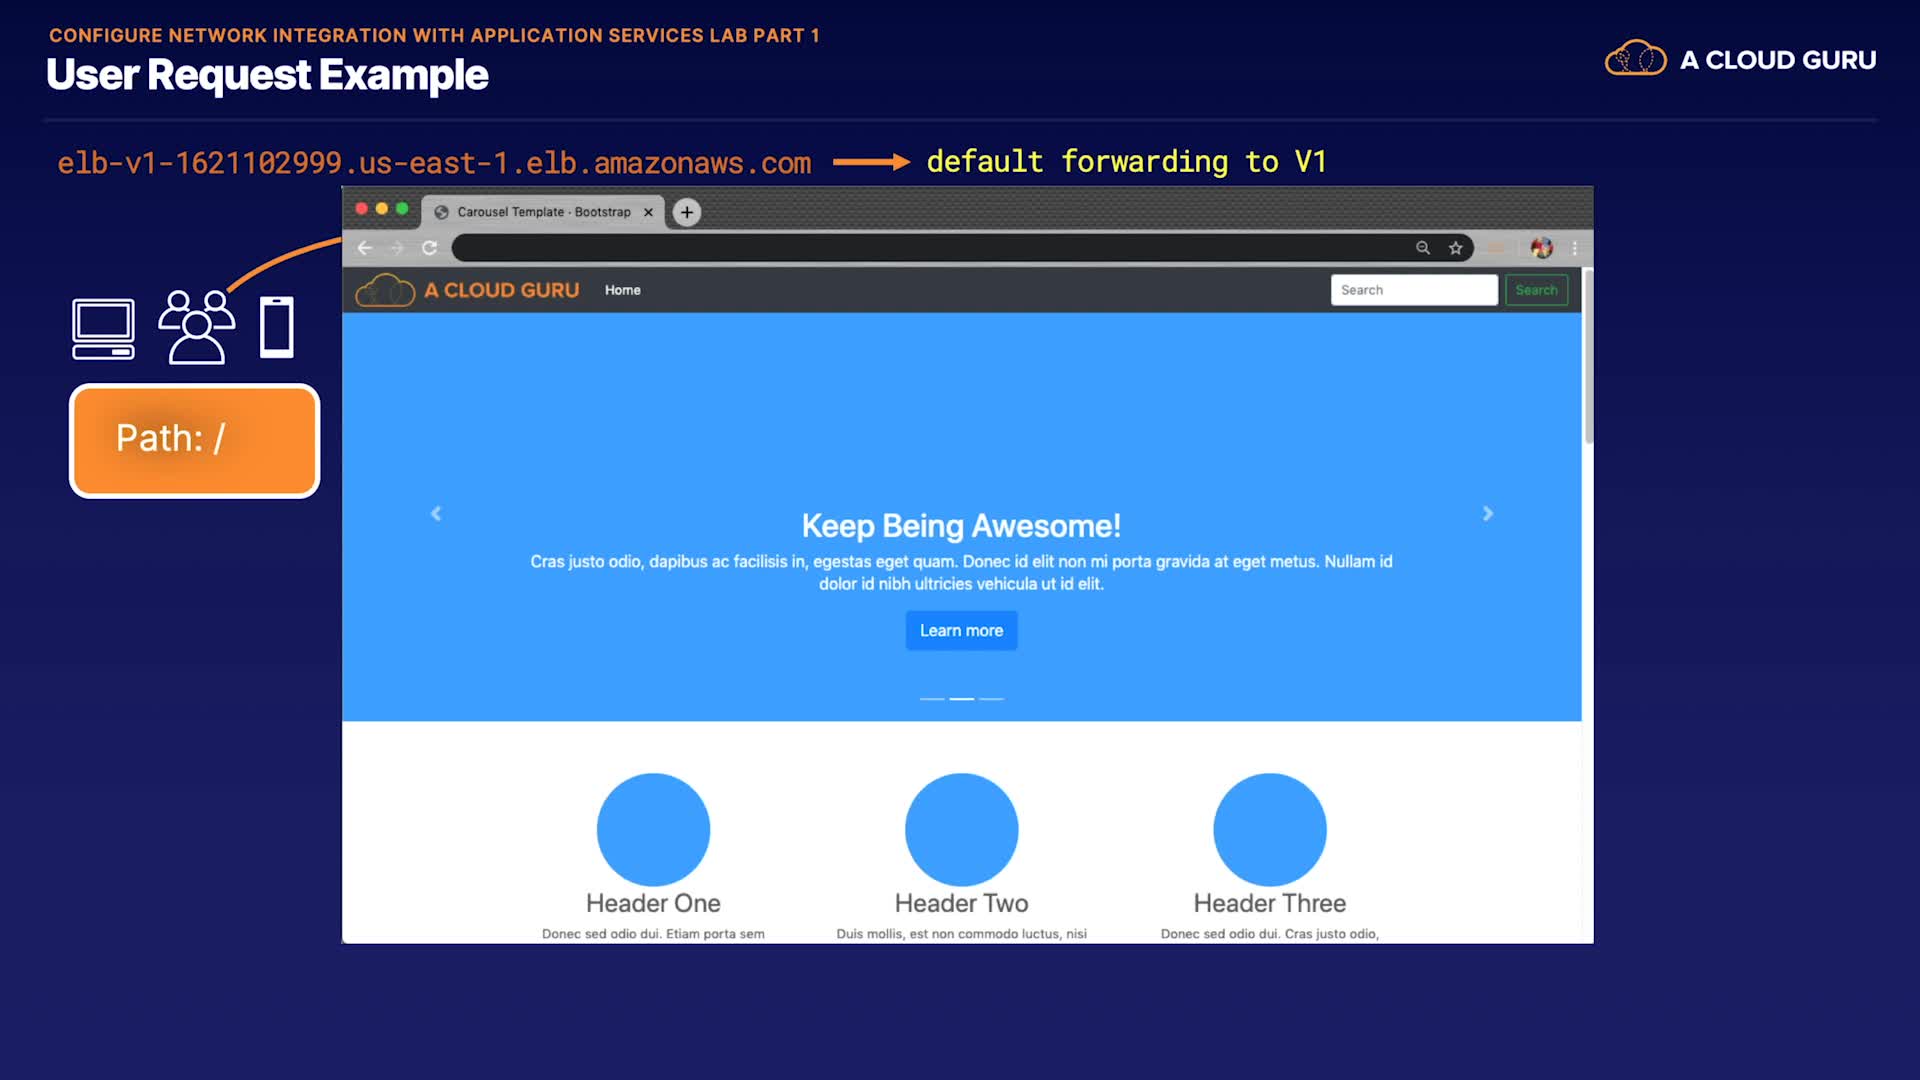This screenshot has height=1080, width=1920.
Task: Select the third carousel indicator
Action: 991,699
